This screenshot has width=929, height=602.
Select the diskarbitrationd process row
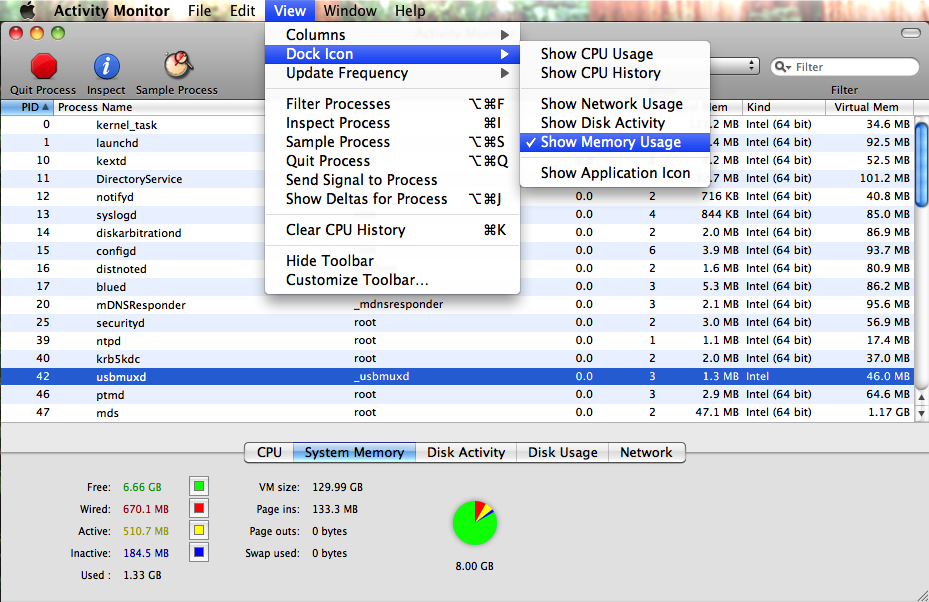point(457,232)
